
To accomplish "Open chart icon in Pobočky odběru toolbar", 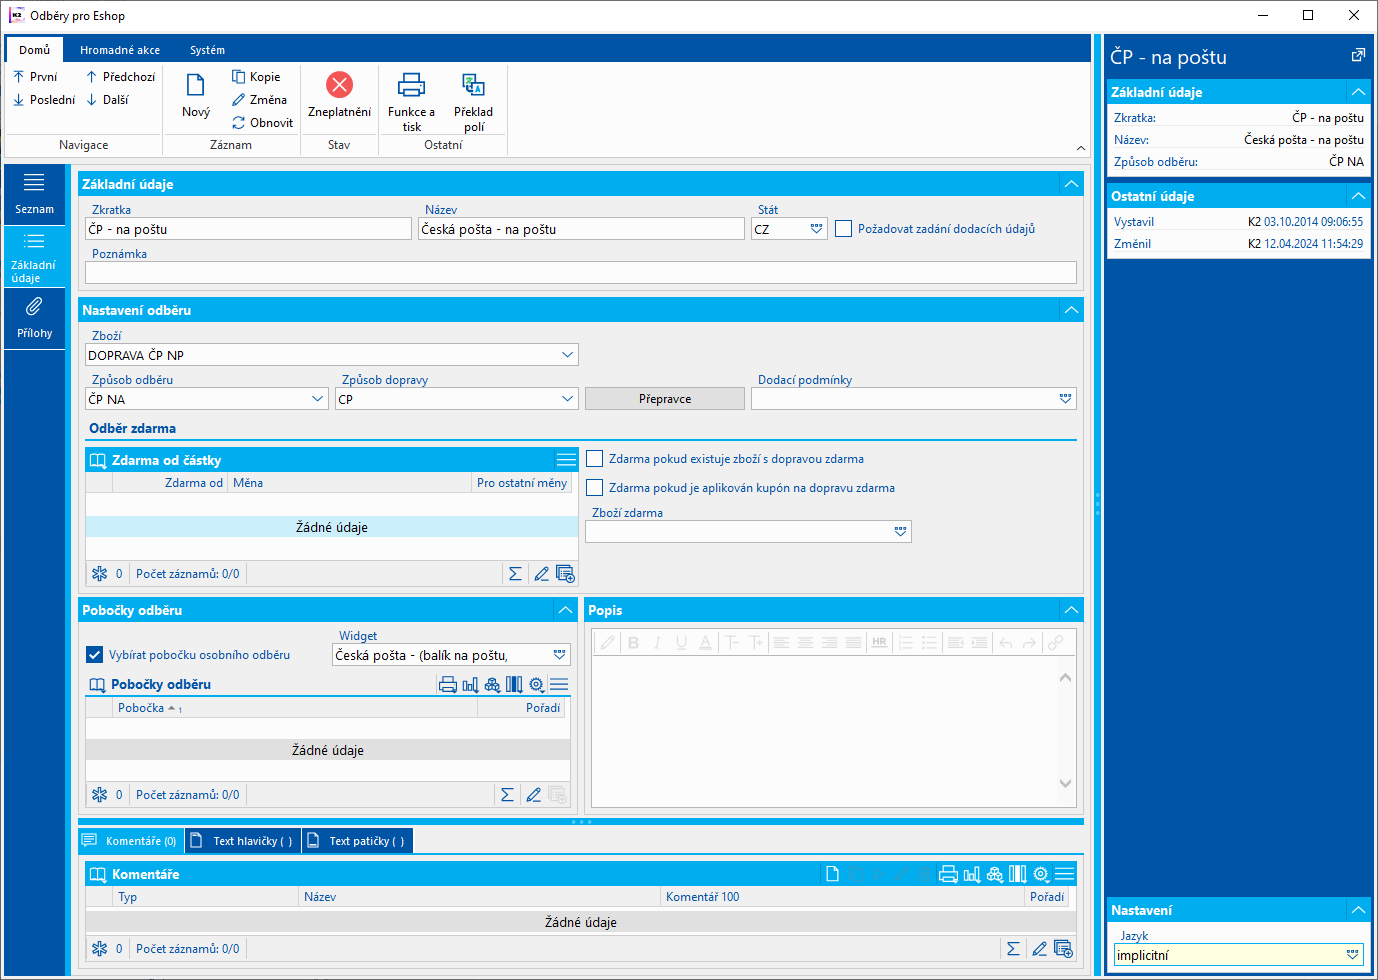I will 470,685.
